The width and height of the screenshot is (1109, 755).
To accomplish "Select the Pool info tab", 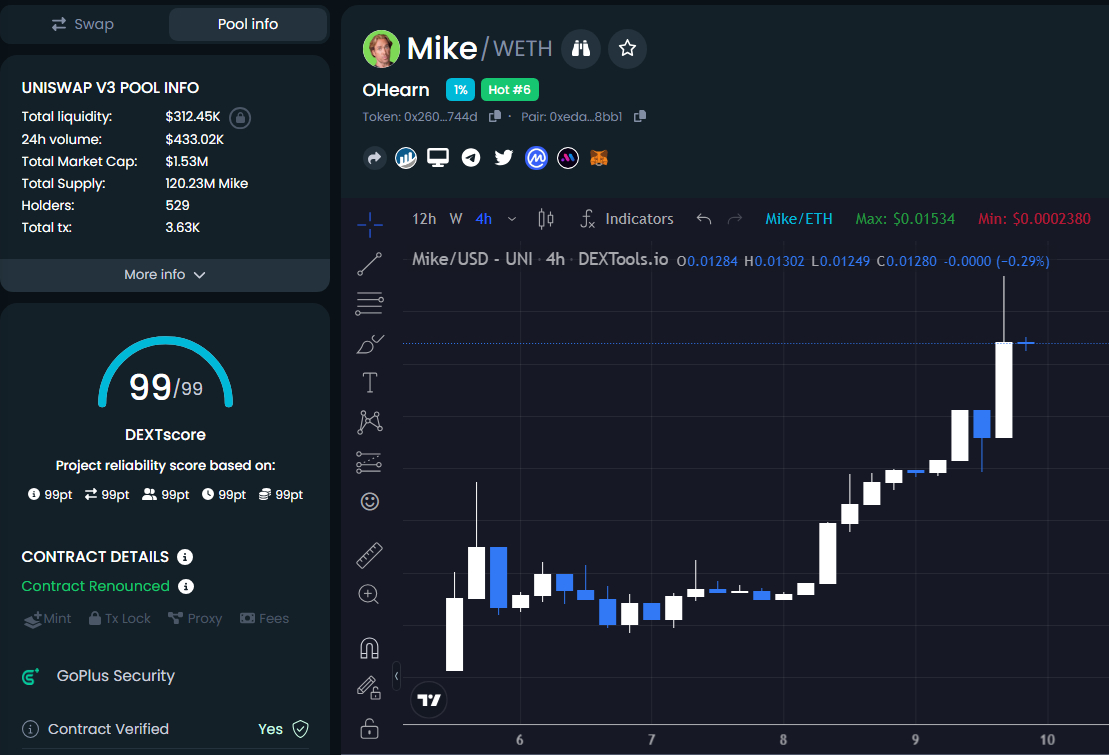I will pyautogui.click(x=248, y=24).
